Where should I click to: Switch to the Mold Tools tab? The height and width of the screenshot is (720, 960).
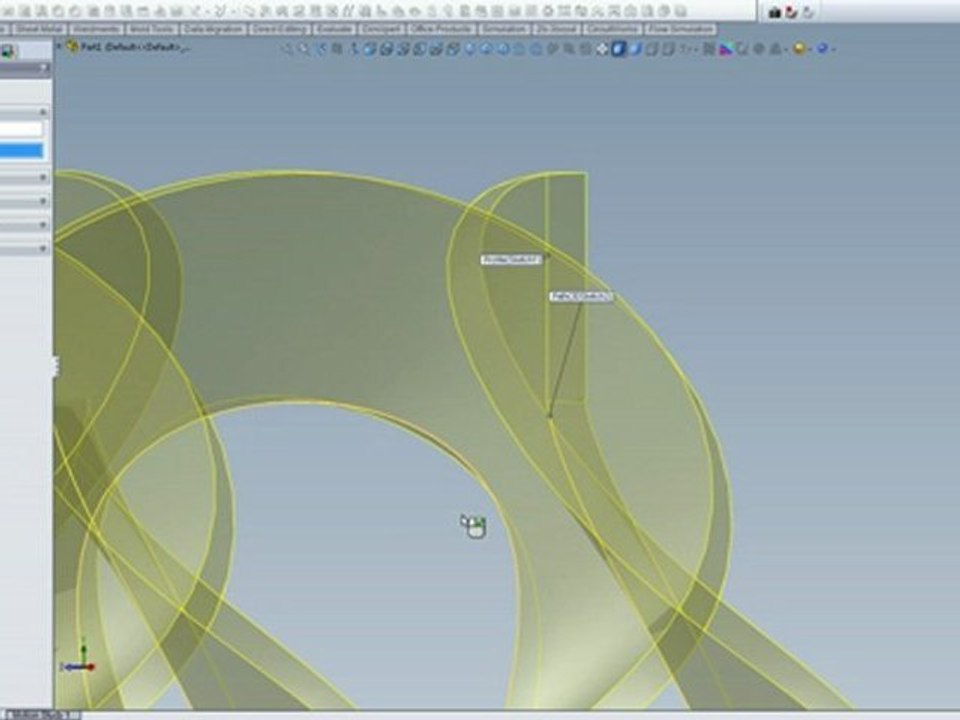[x=151, y=29]
